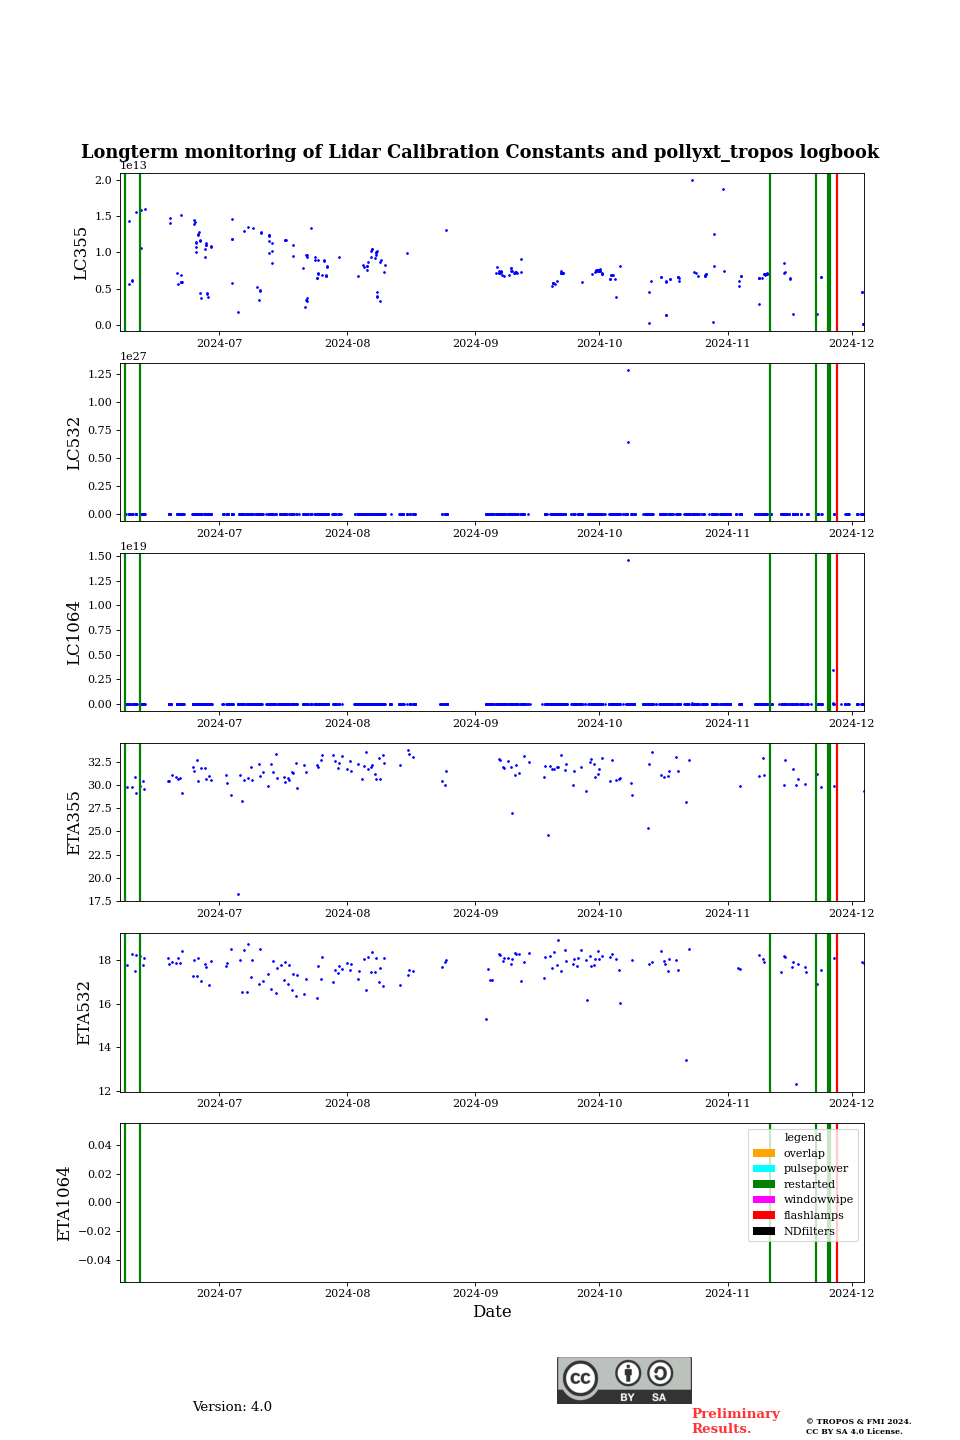Viewport: 960px width, 1440px height.
Task: Click the magenta windowwipe legend swatch
Action: point(763,1200)
